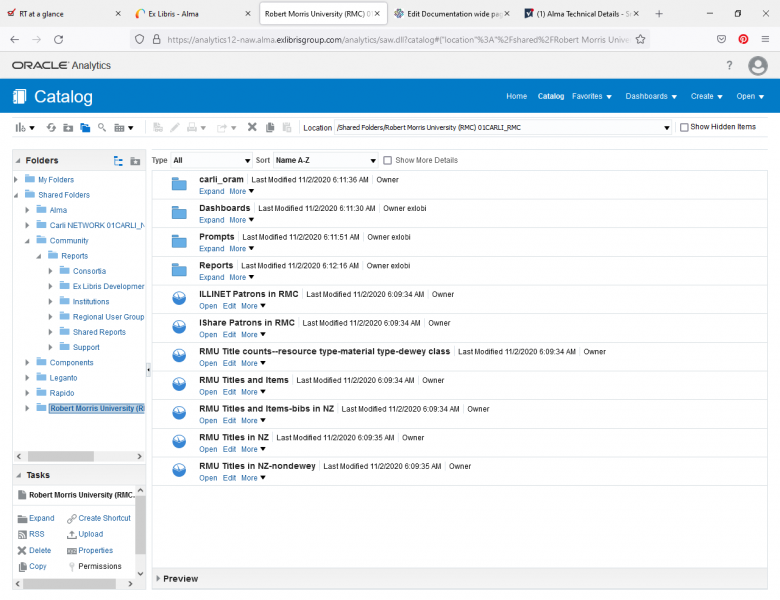
Task: Click the pane splitter collapse handle
Action: [x=148, y=370]
